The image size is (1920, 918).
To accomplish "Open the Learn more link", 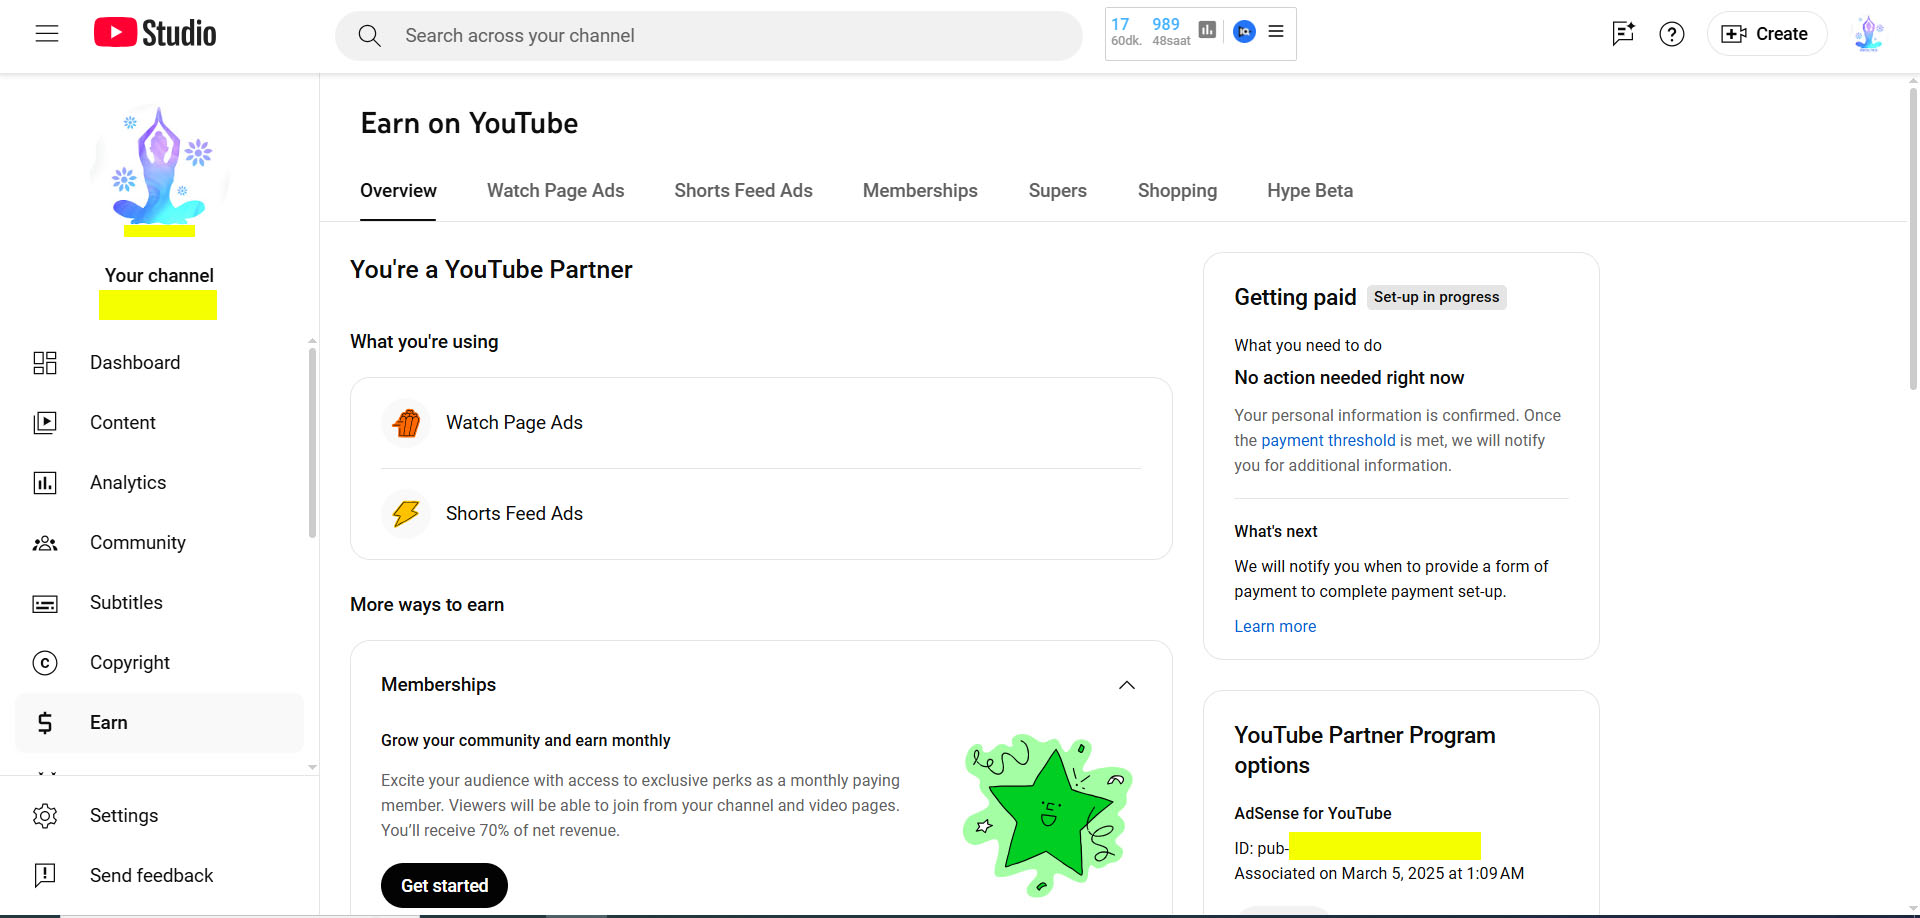I will point(1275,627).
